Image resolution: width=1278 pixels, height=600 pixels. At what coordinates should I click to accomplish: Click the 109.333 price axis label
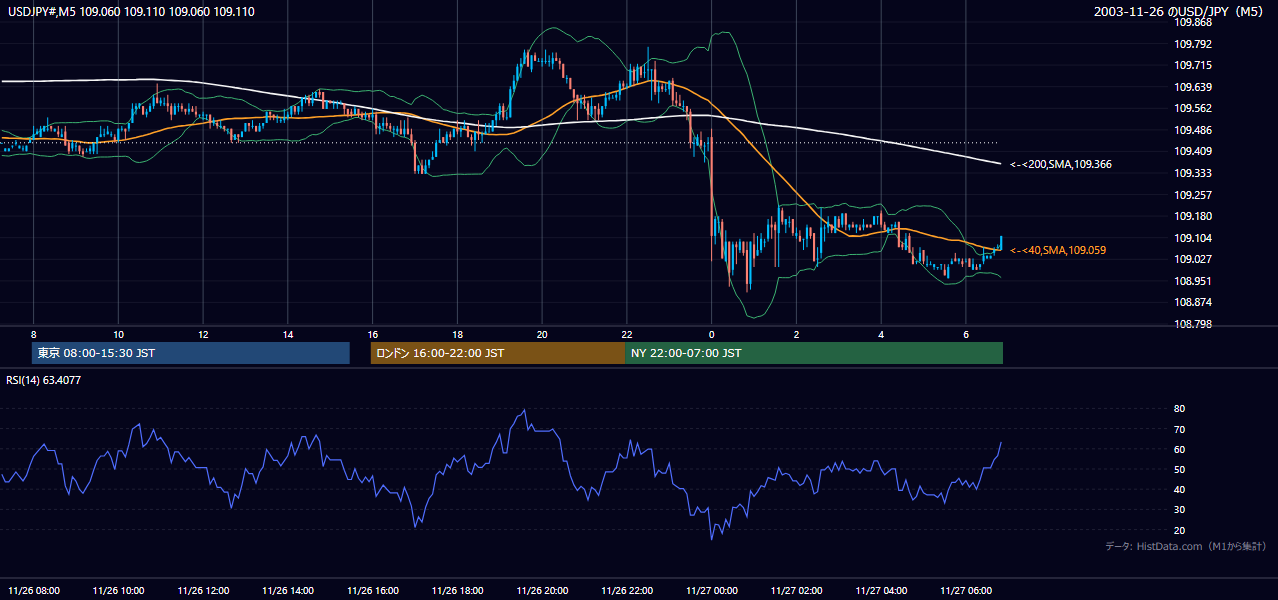point(1192,173)
